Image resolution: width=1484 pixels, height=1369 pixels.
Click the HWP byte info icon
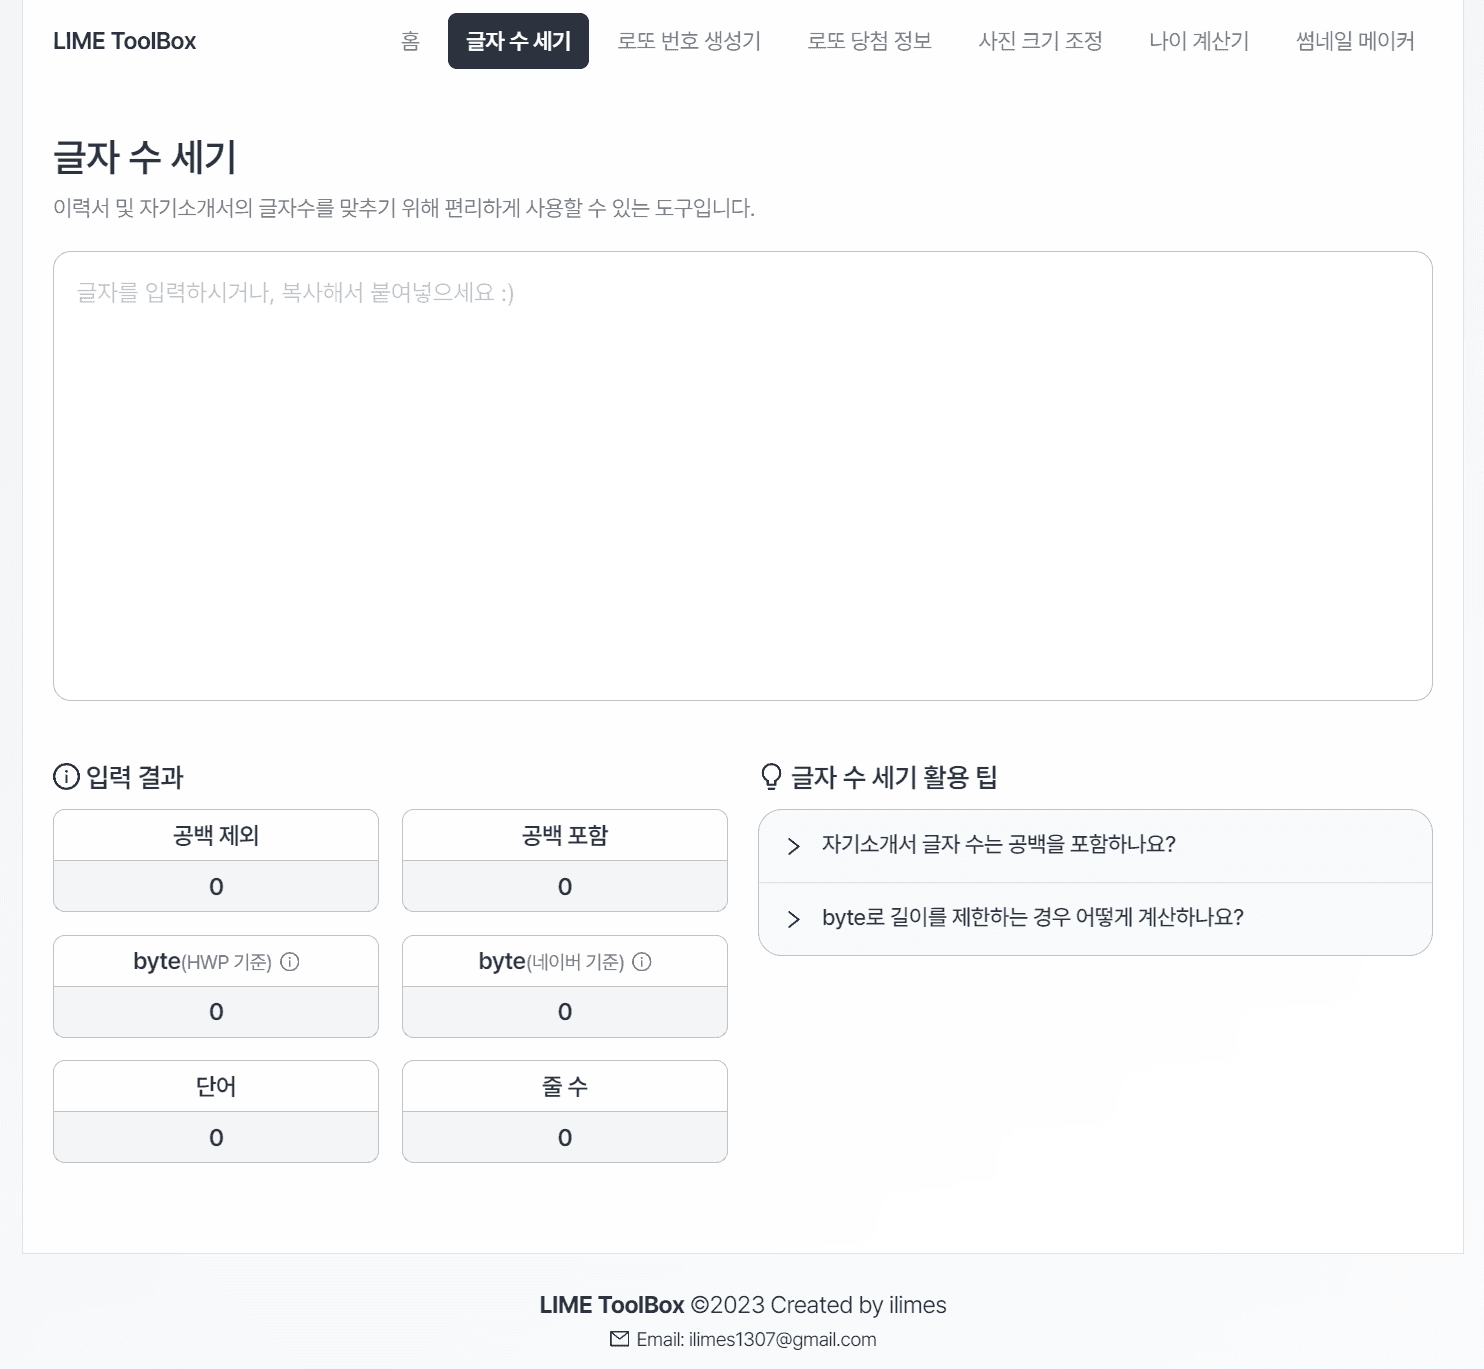tap(290, 962)
